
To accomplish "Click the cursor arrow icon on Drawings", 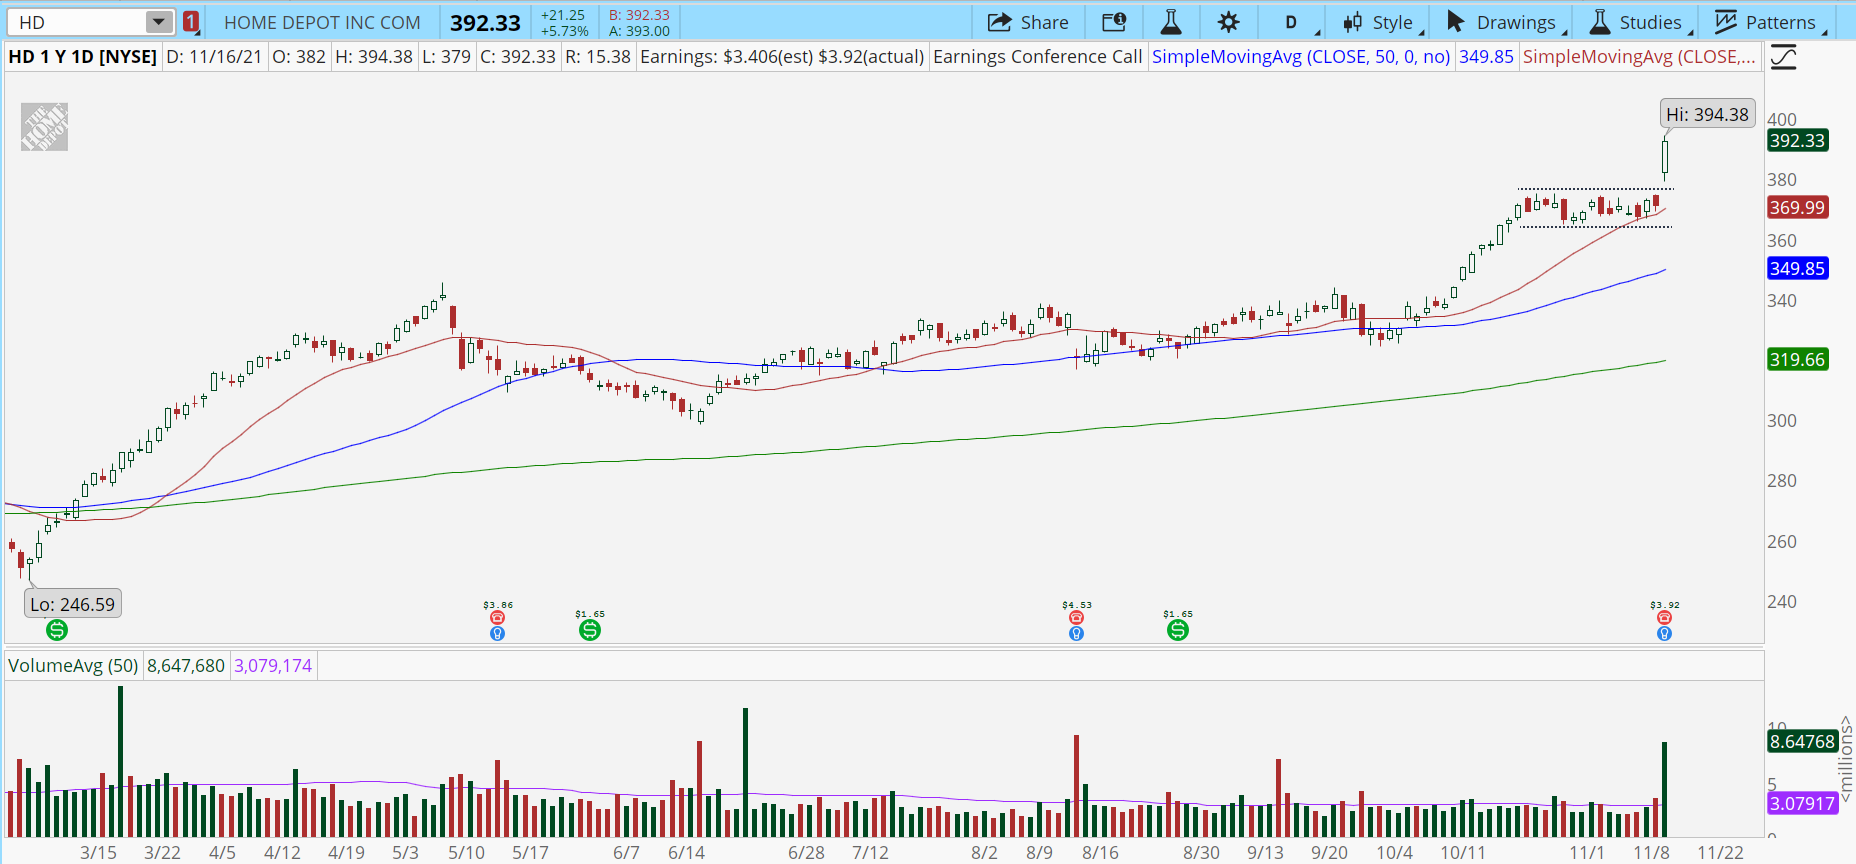I will point(1456,22).
